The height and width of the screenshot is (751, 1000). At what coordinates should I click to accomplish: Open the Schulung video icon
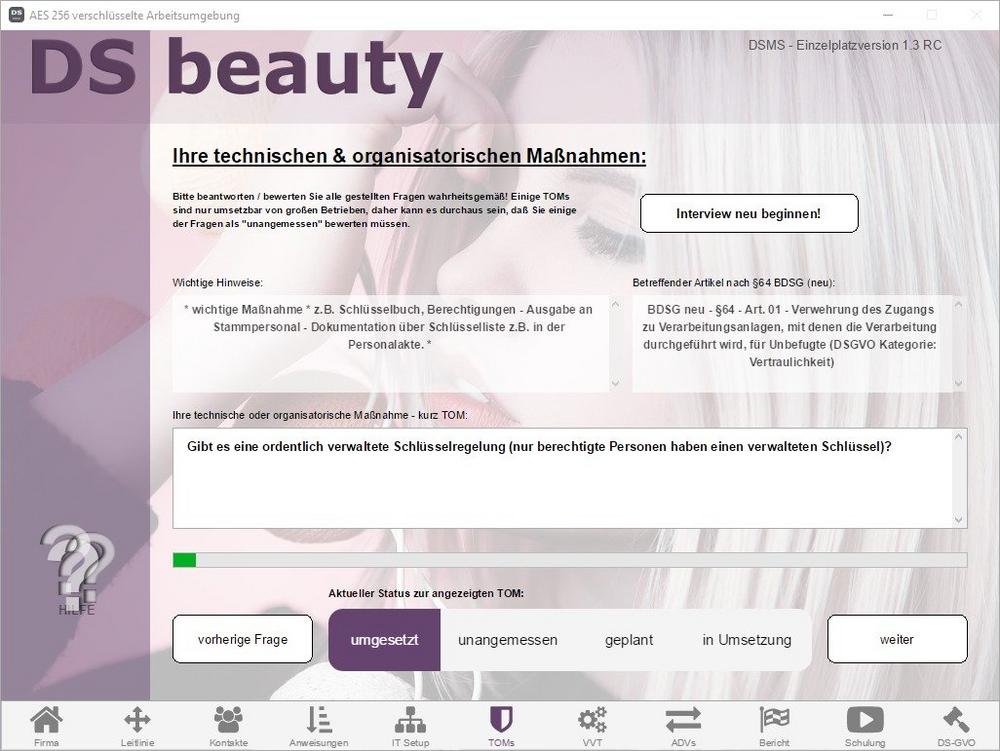point(865,722)
